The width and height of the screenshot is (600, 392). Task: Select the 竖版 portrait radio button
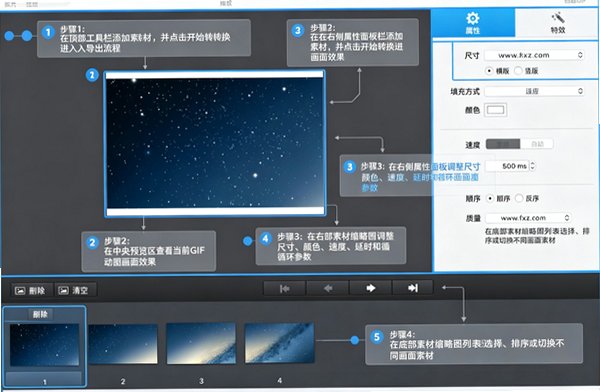pos(518,71)
